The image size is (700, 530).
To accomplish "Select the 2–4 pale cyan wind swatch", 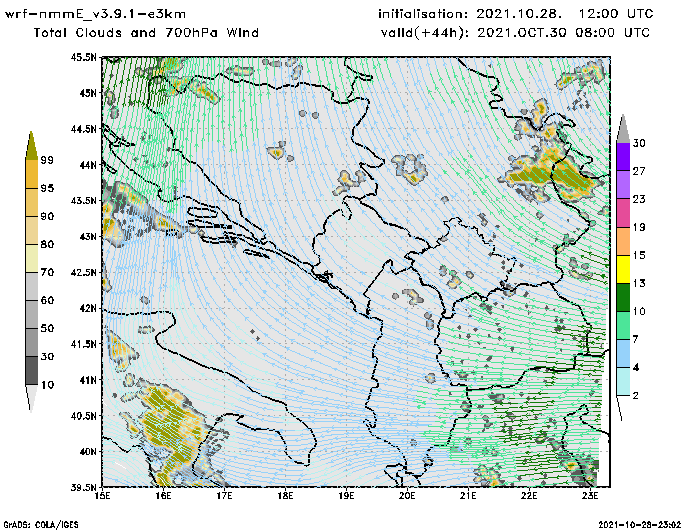I will click(623, 382).
